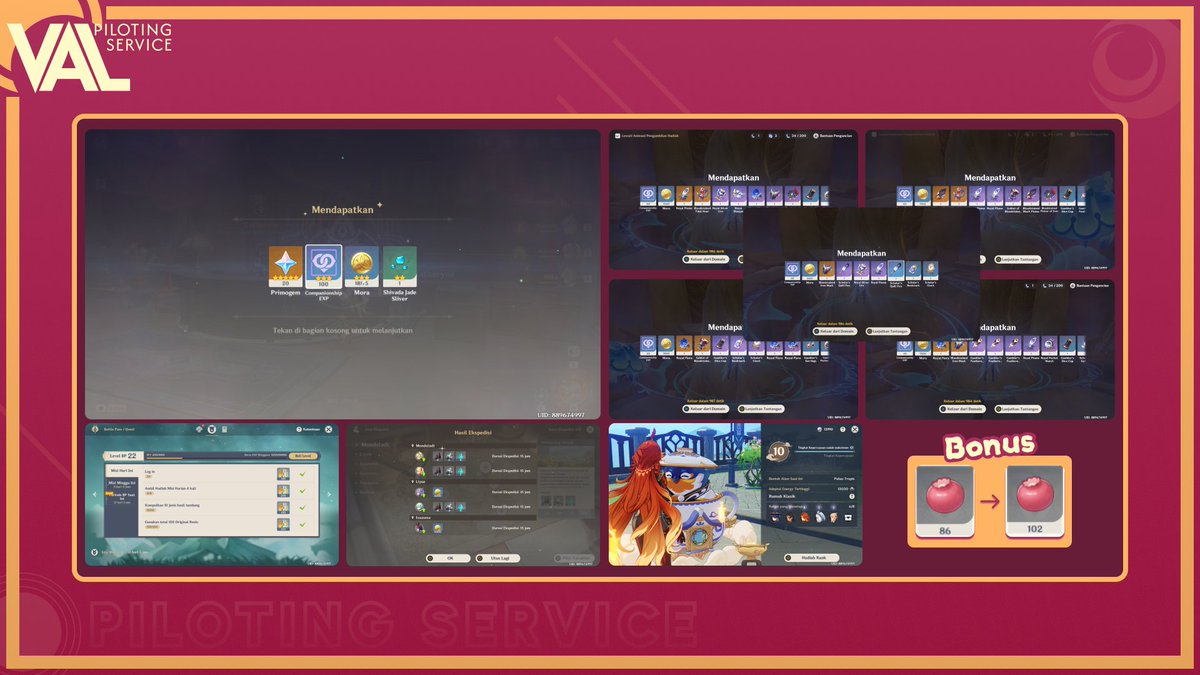
Task: Click the Hasil Ekspedisi title
Action: pyautogui.click(x=473, y=432)
